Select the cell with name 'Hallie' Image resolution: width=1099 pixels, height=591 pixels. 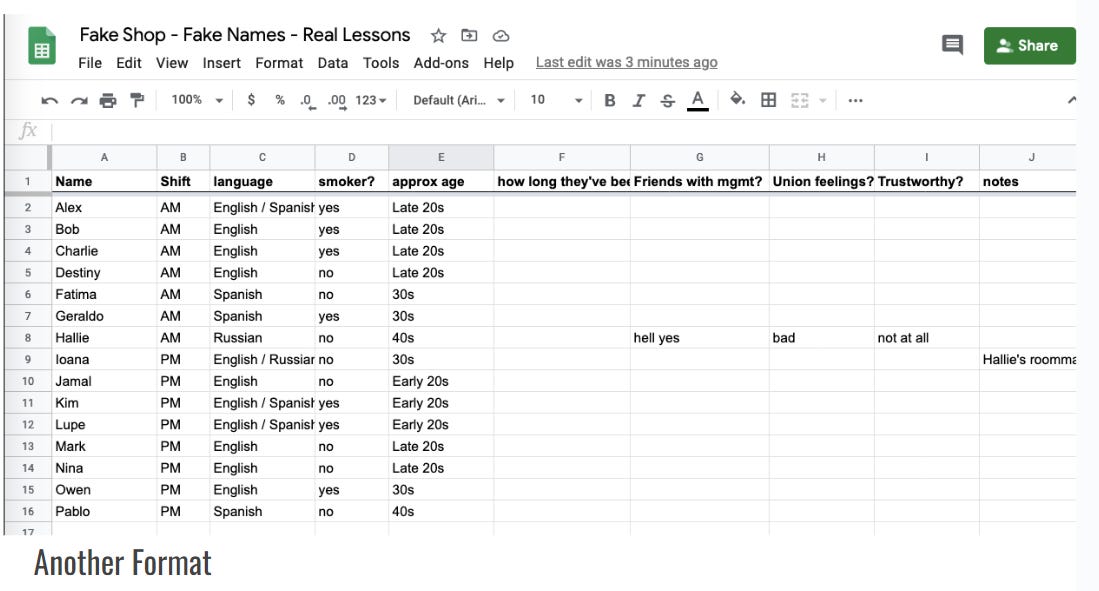coord(104,338)
